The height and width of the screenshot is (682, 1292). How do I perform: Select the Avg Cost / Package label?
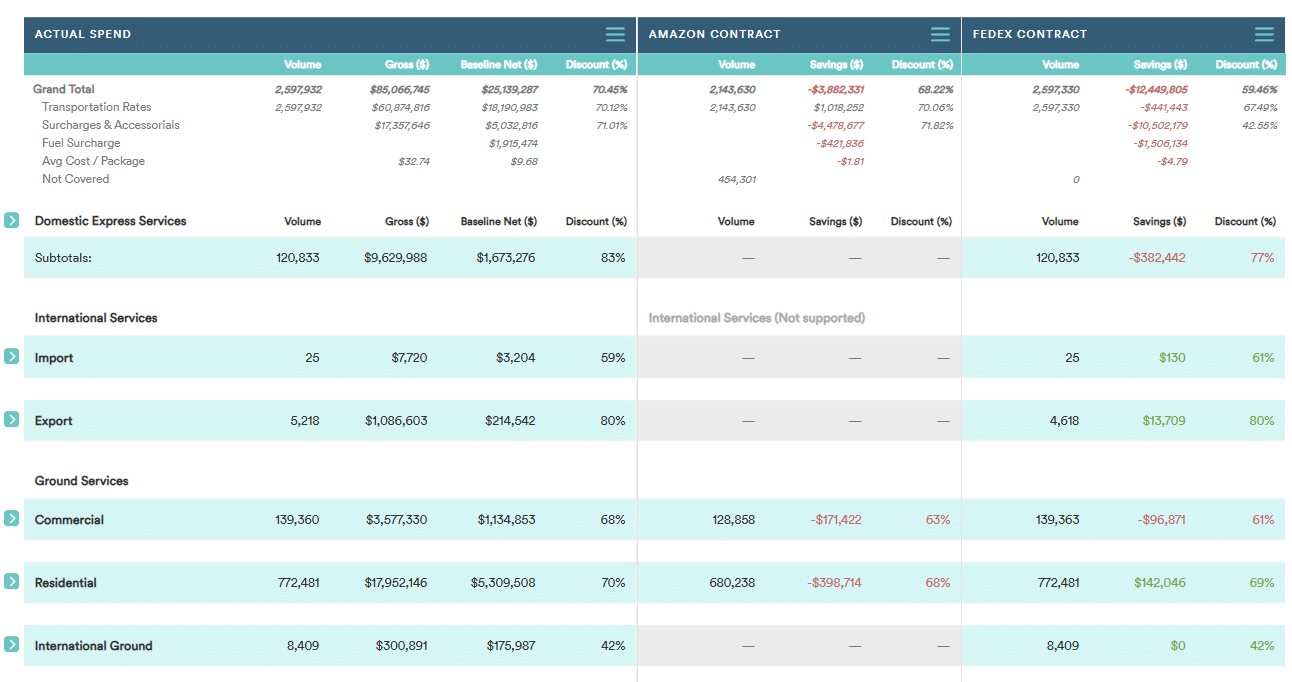pos(93,161)
